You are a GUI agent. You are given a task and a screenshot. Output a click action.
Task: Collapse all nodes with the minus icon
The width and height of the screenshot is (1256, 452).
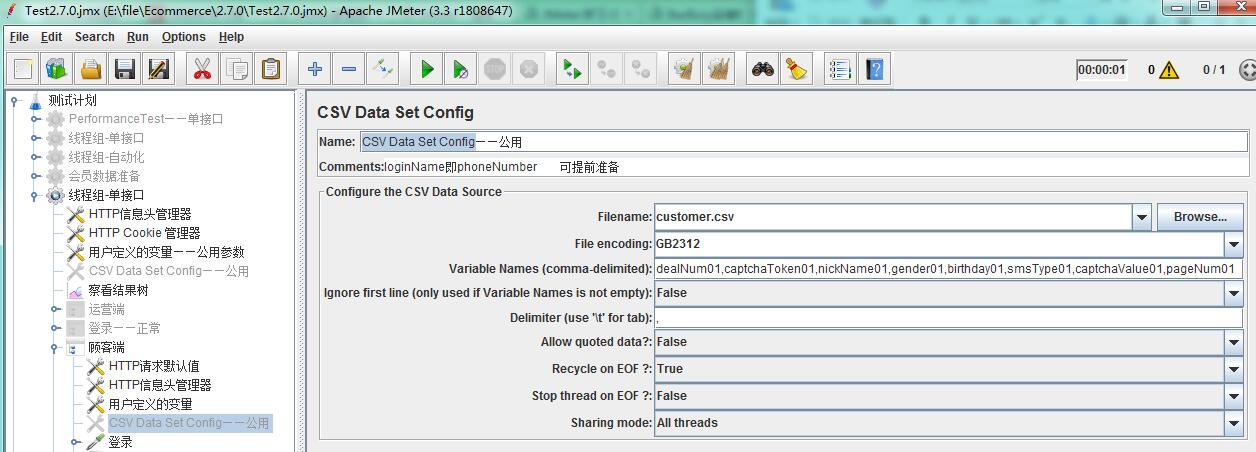tap(349, 70)
